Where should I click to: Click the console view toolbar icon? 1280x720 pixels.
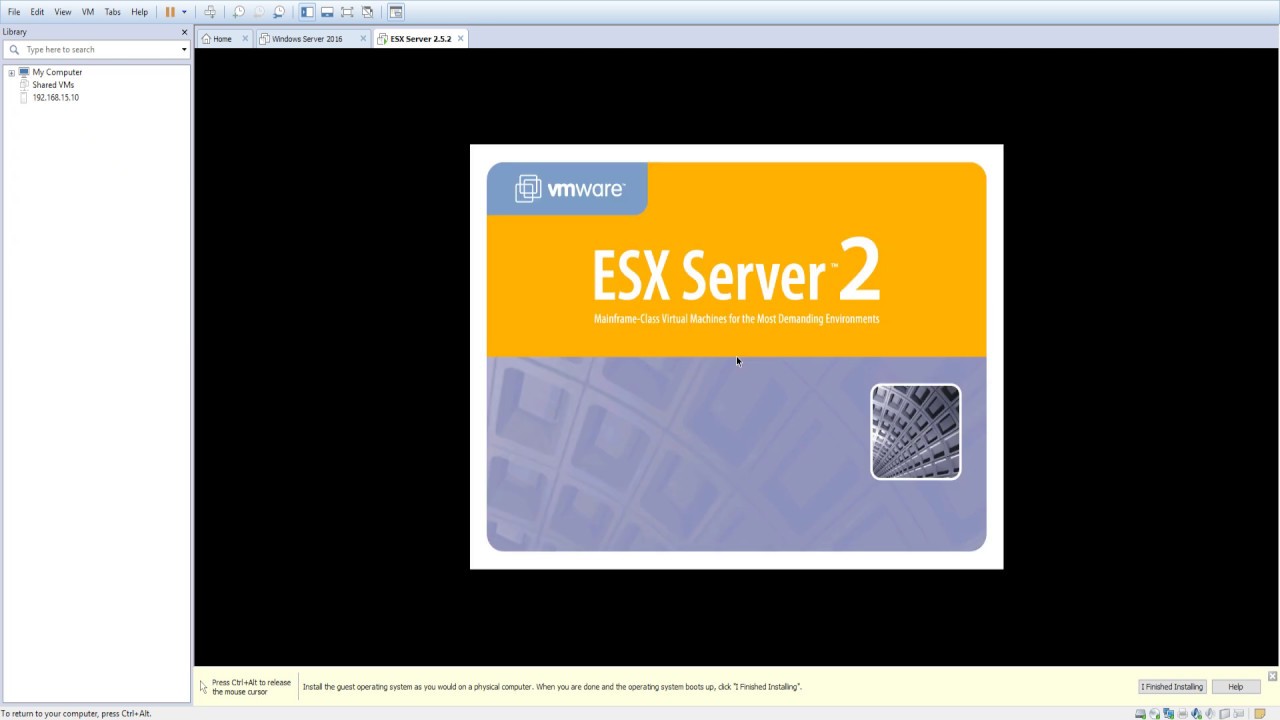[x=396, y=12]
